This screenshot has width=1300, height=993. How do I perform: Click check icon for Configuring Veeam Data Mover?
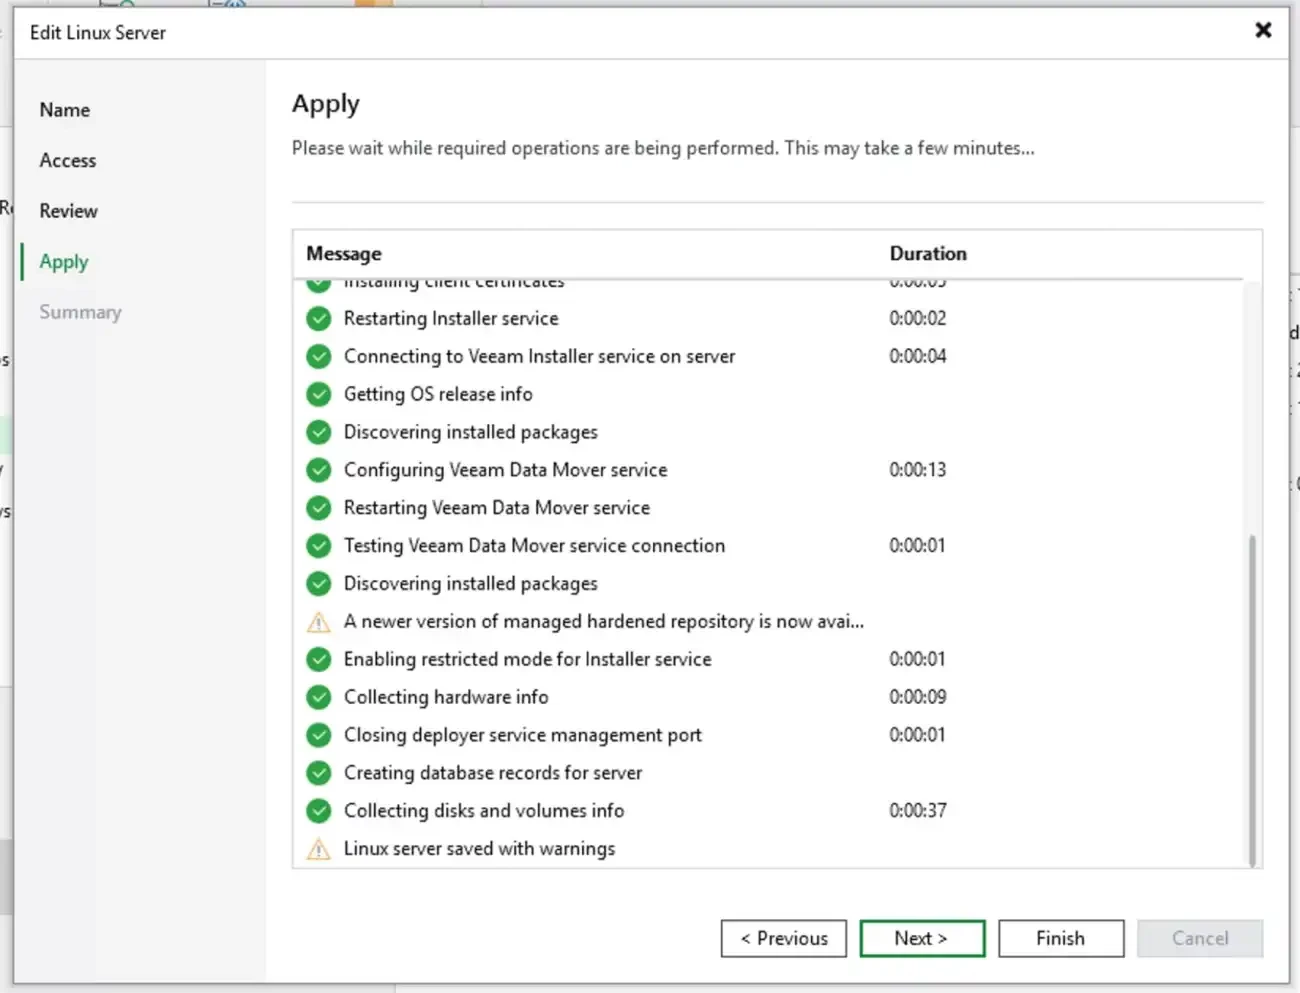[x=318, y=470]
